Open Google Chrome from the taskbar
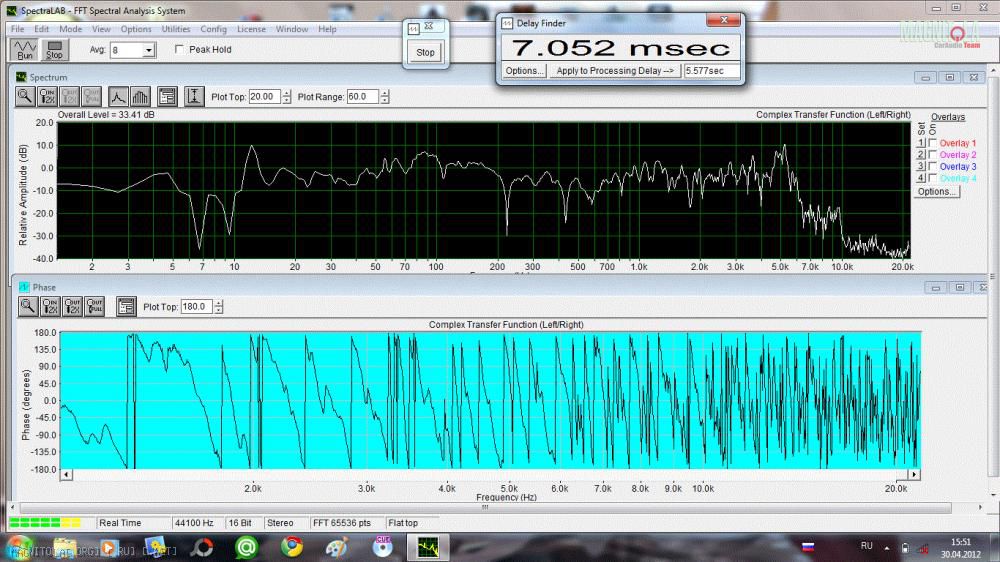 (x=292, y=547)
